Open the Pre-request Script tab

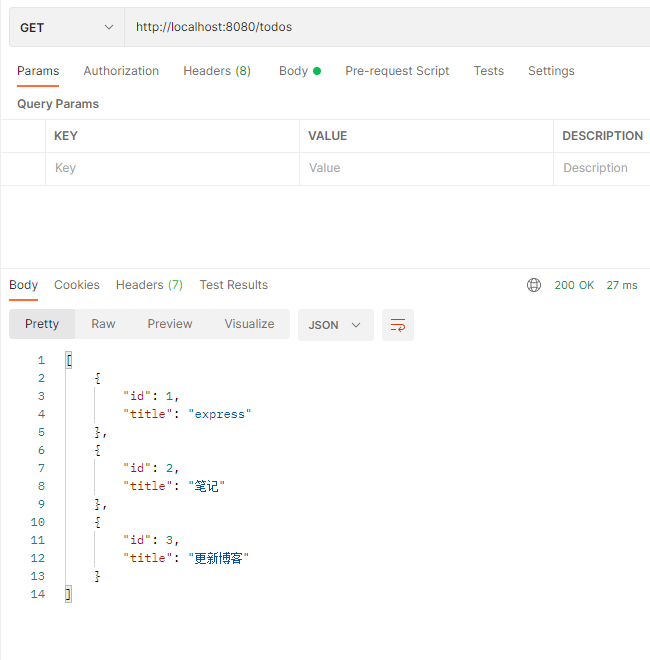click(x=397, y=71)
